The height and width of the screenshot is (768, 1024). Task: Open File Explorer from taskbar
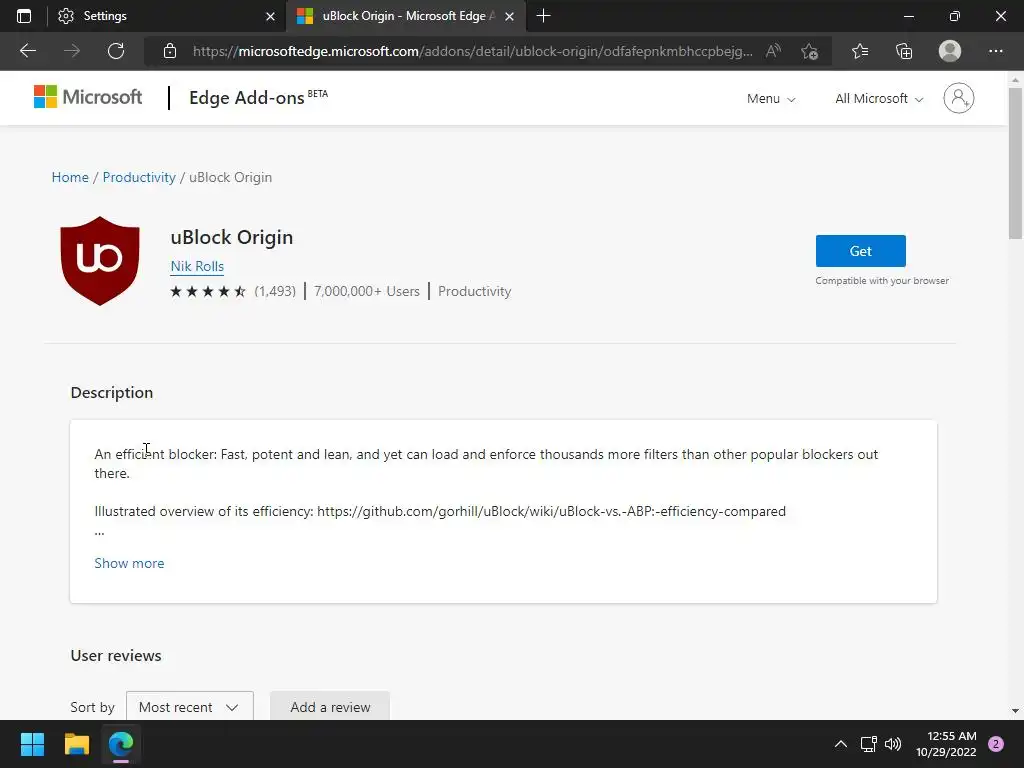[x=76, y=744]
